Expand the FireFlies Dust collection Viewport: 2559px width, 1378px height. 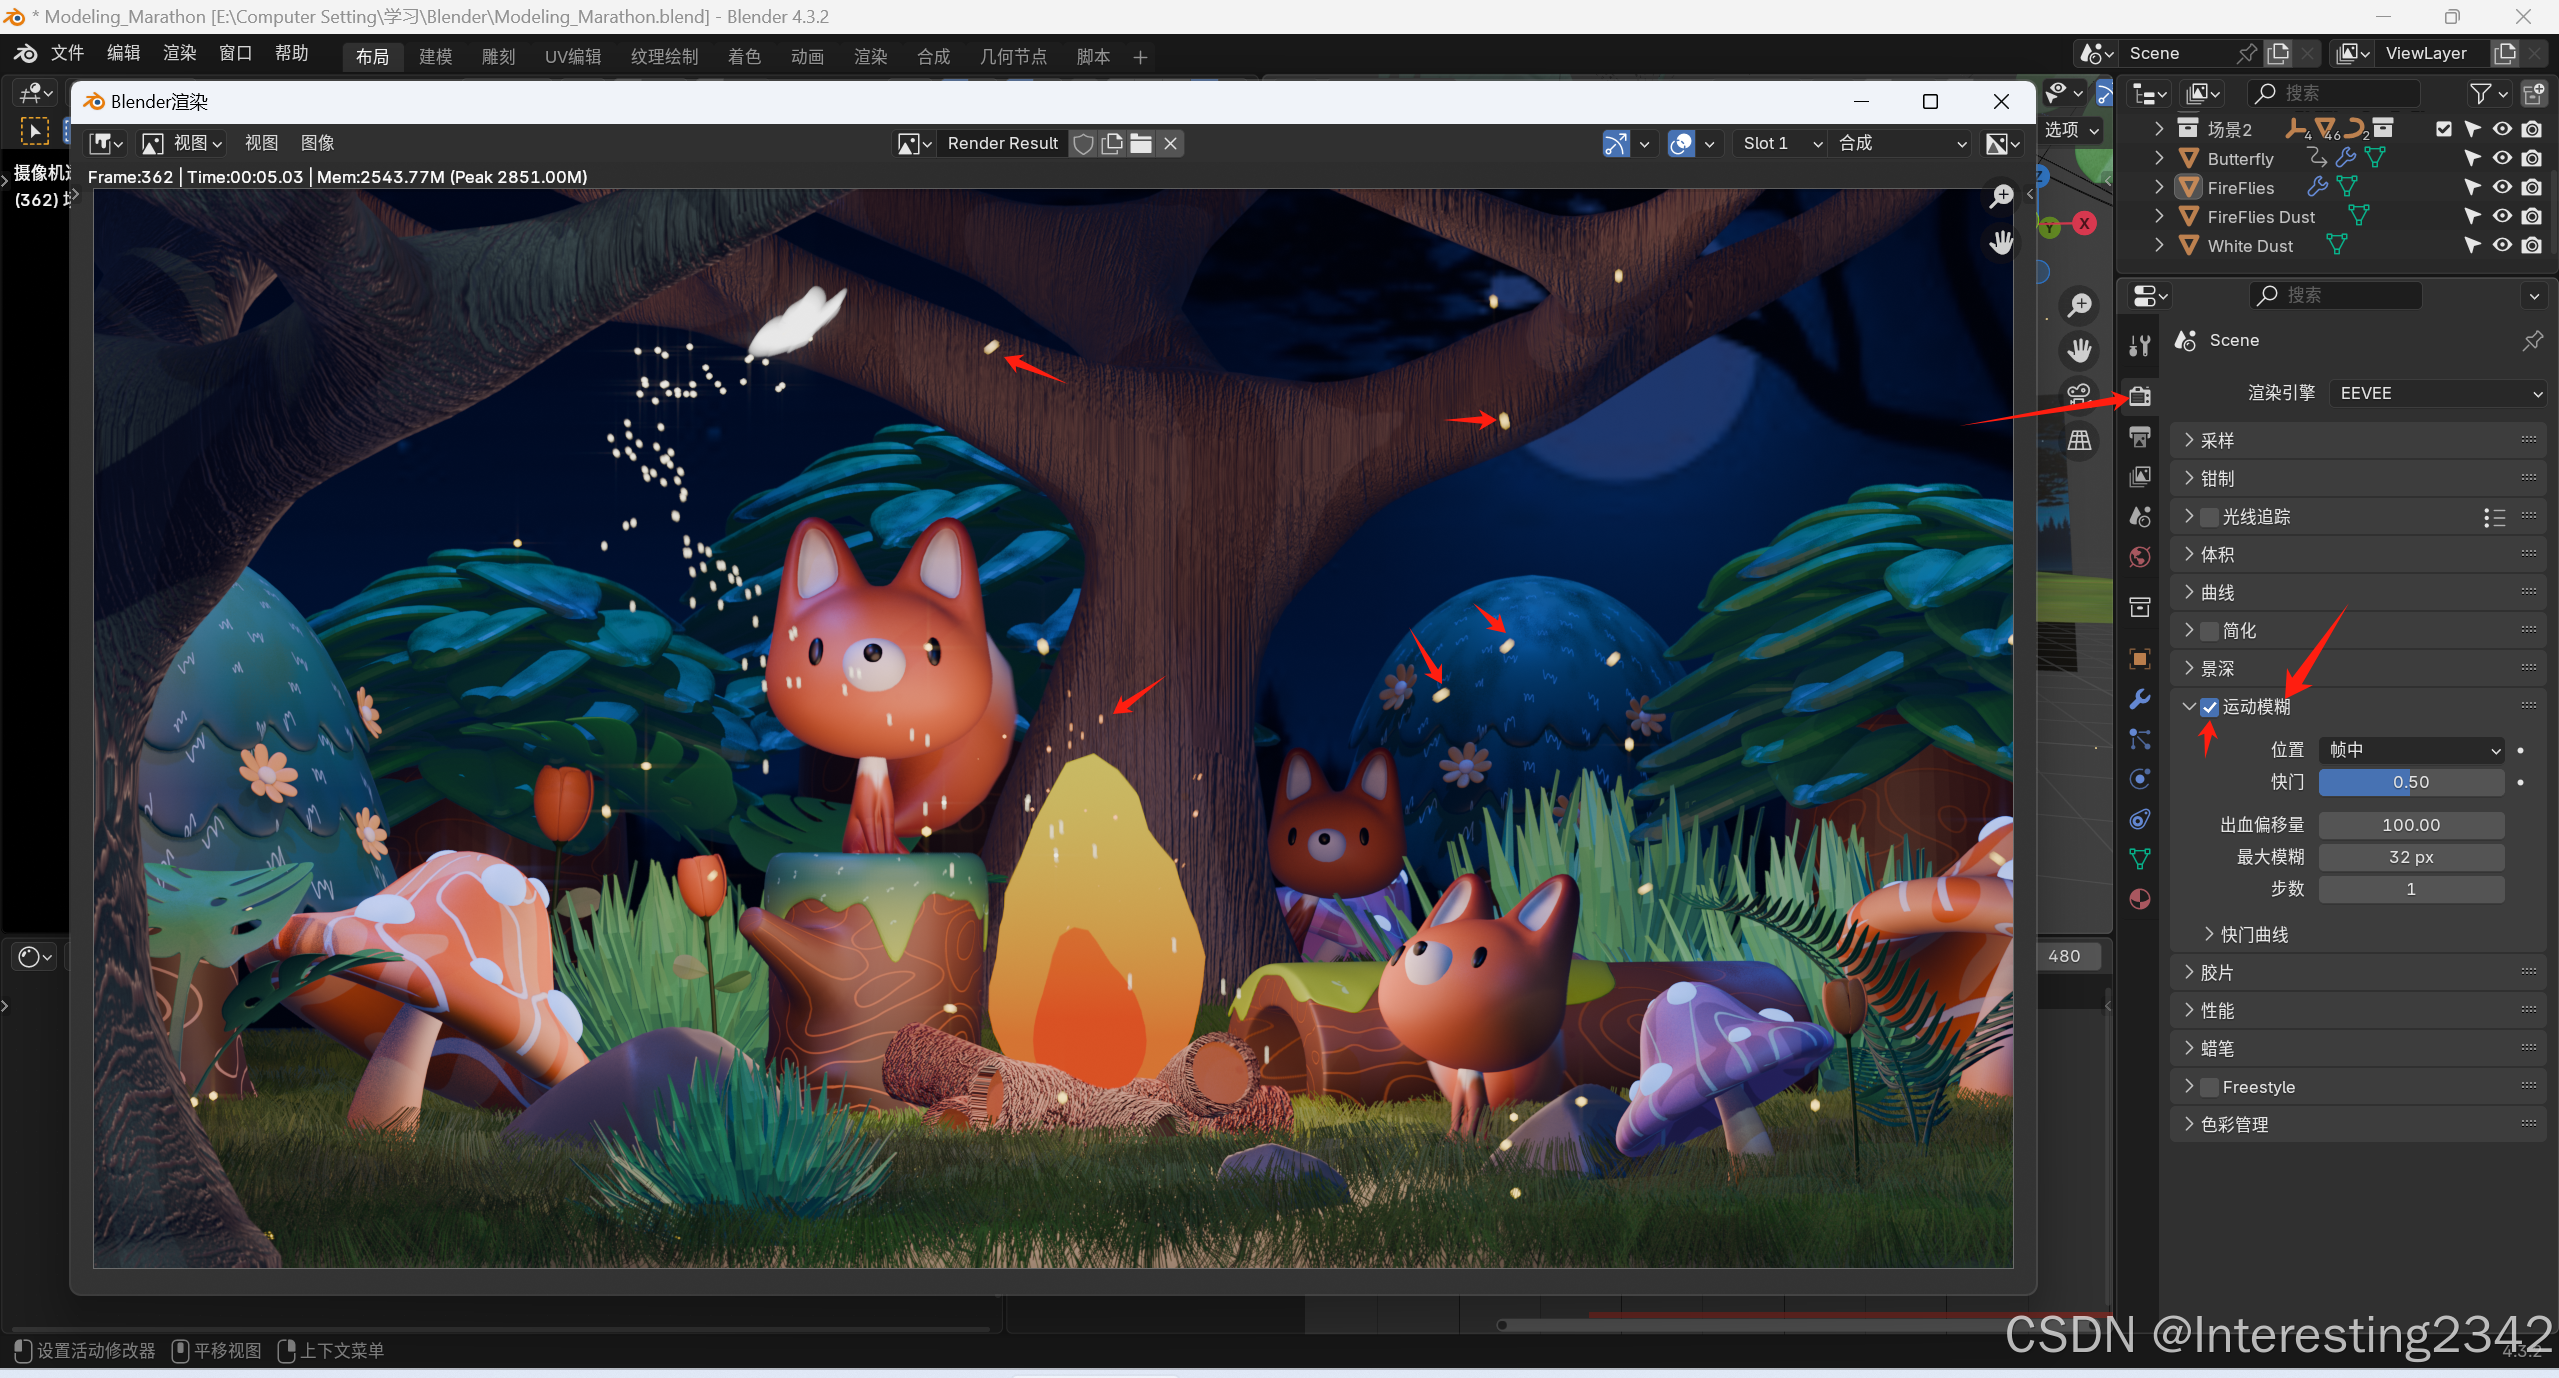click(2159, 216)
